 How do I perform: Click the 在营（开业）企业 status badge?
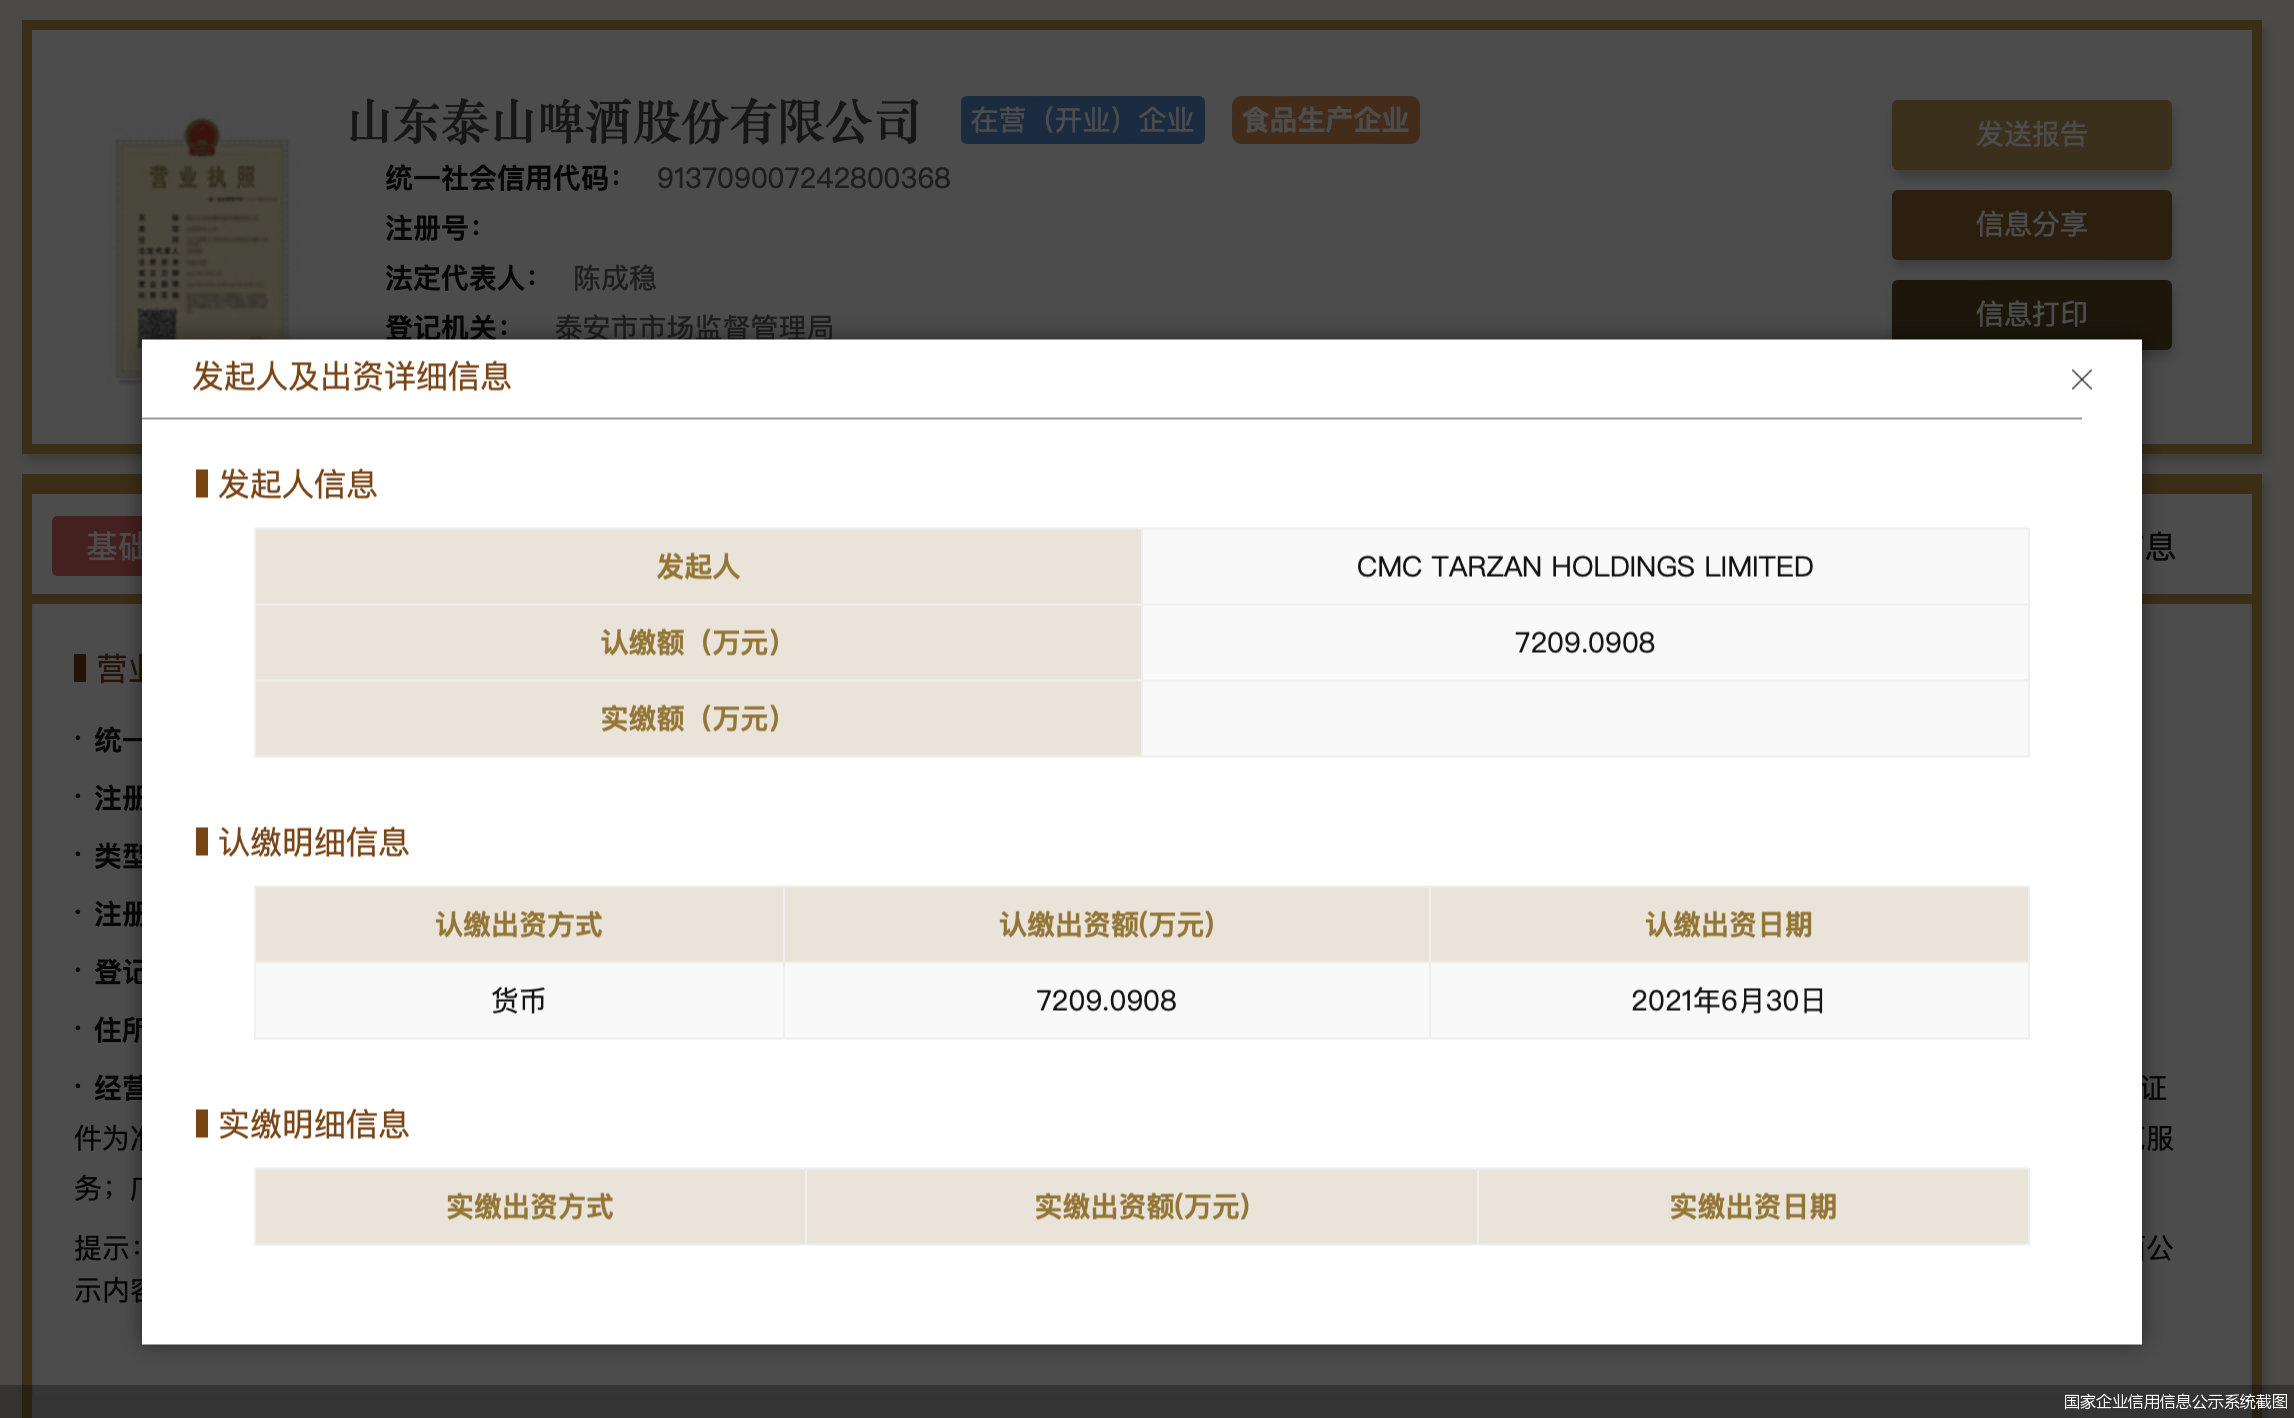point(1082,120)
